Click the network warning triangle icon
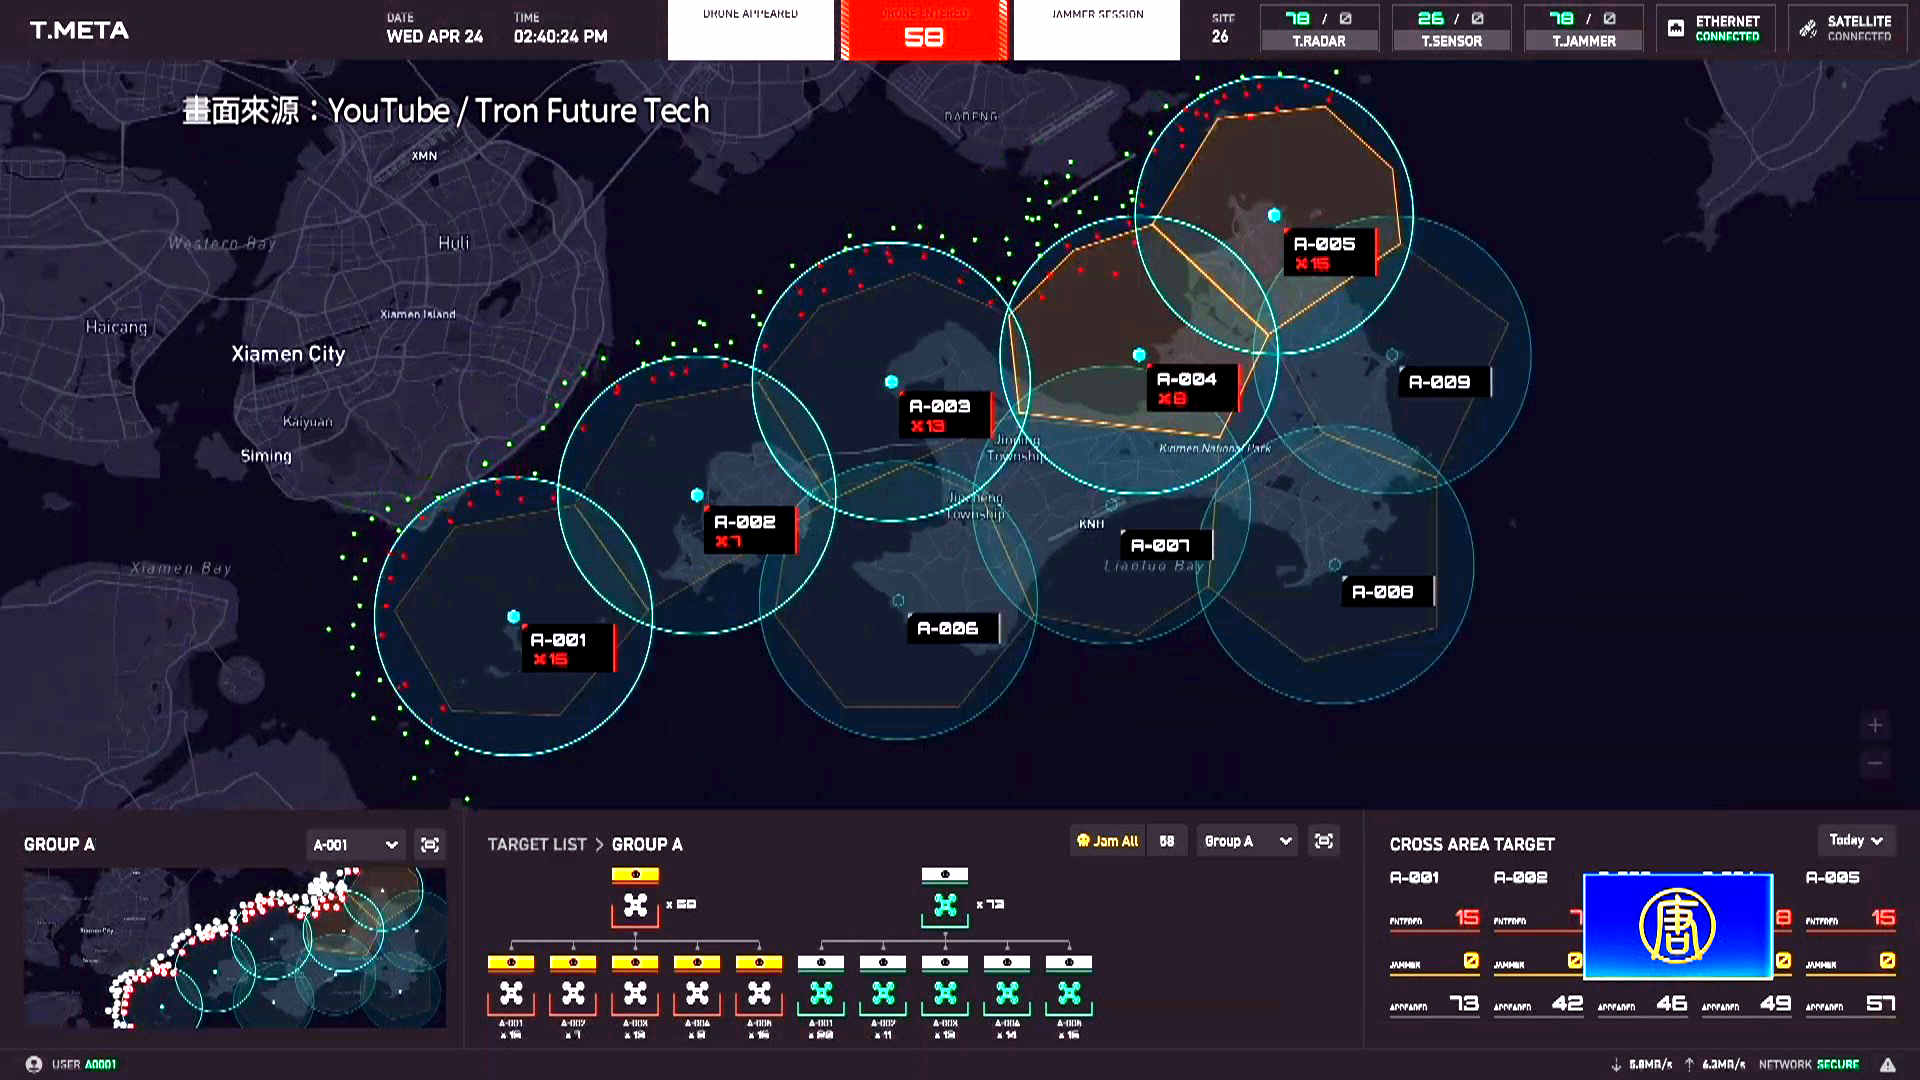The width and height of the screenshot is (1920, 1080). coord(1887,1064)
